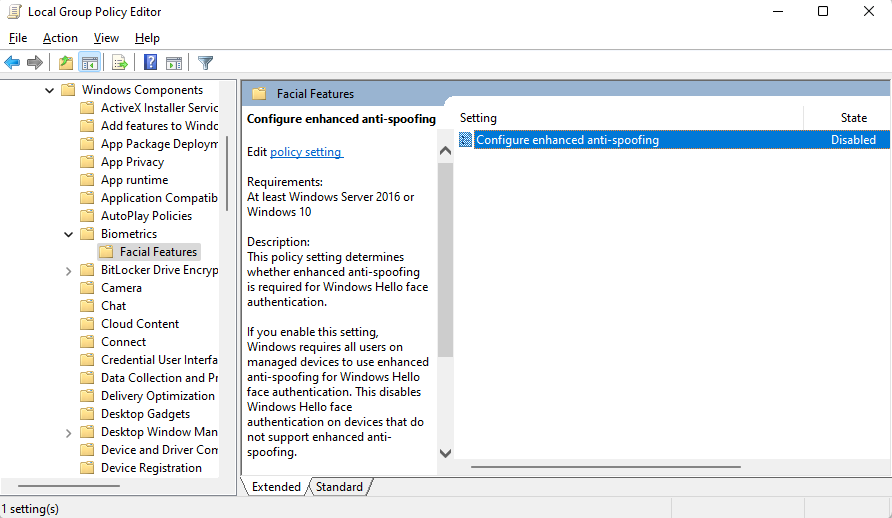This screenshot has height=518, width=892.
Task: Switch to the Standard tab
Action: point(339,487)
